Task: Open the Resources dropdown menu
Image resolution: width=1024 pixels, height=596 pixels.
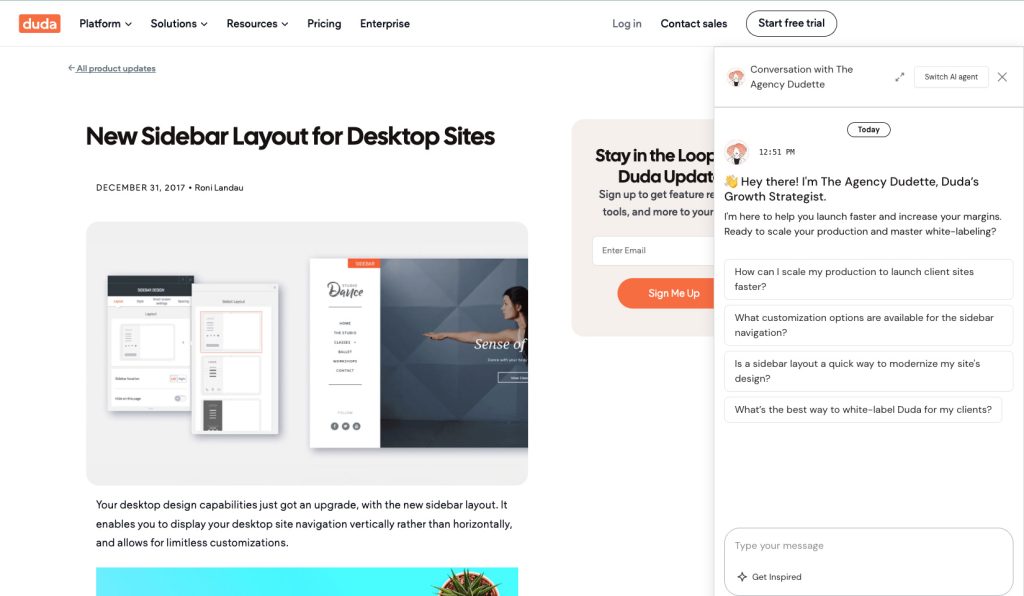Action: tap(257, 24)
